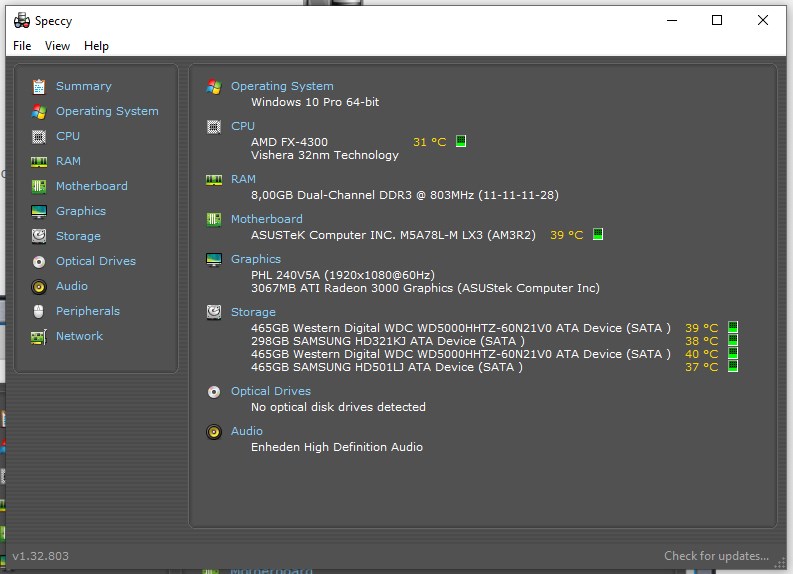Click the Graphics monitor icon in sidebar
Viewport: 793px width, 574px height.
[x=39, y=211]
